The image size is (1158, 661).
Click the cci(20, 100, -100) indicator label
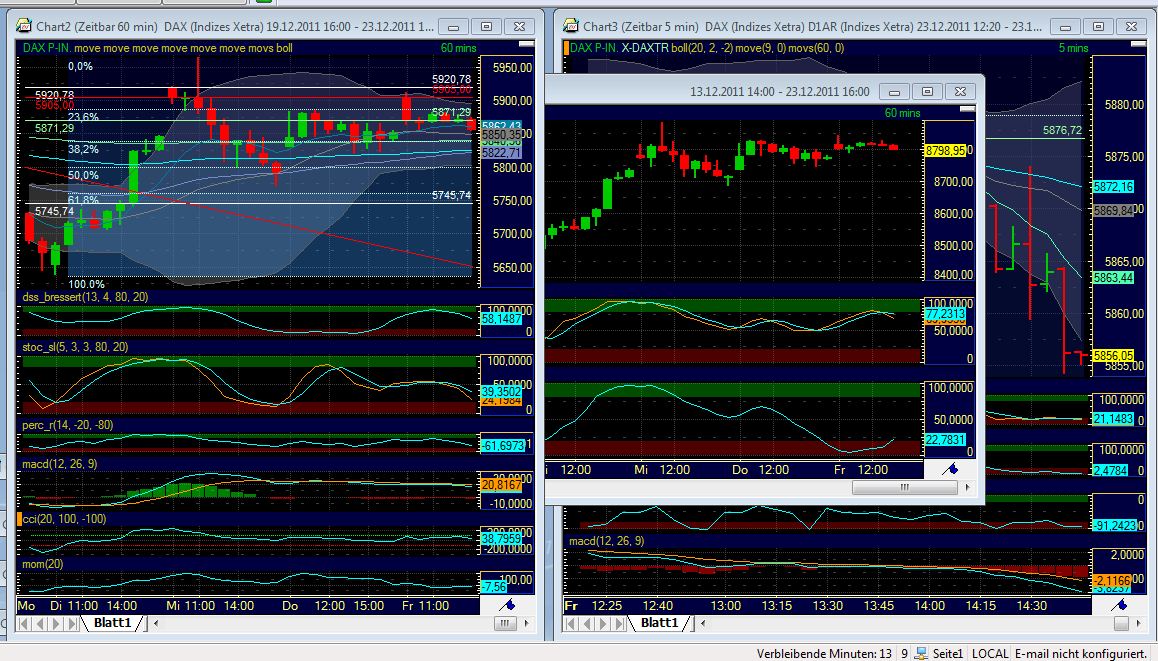[64, 519]
